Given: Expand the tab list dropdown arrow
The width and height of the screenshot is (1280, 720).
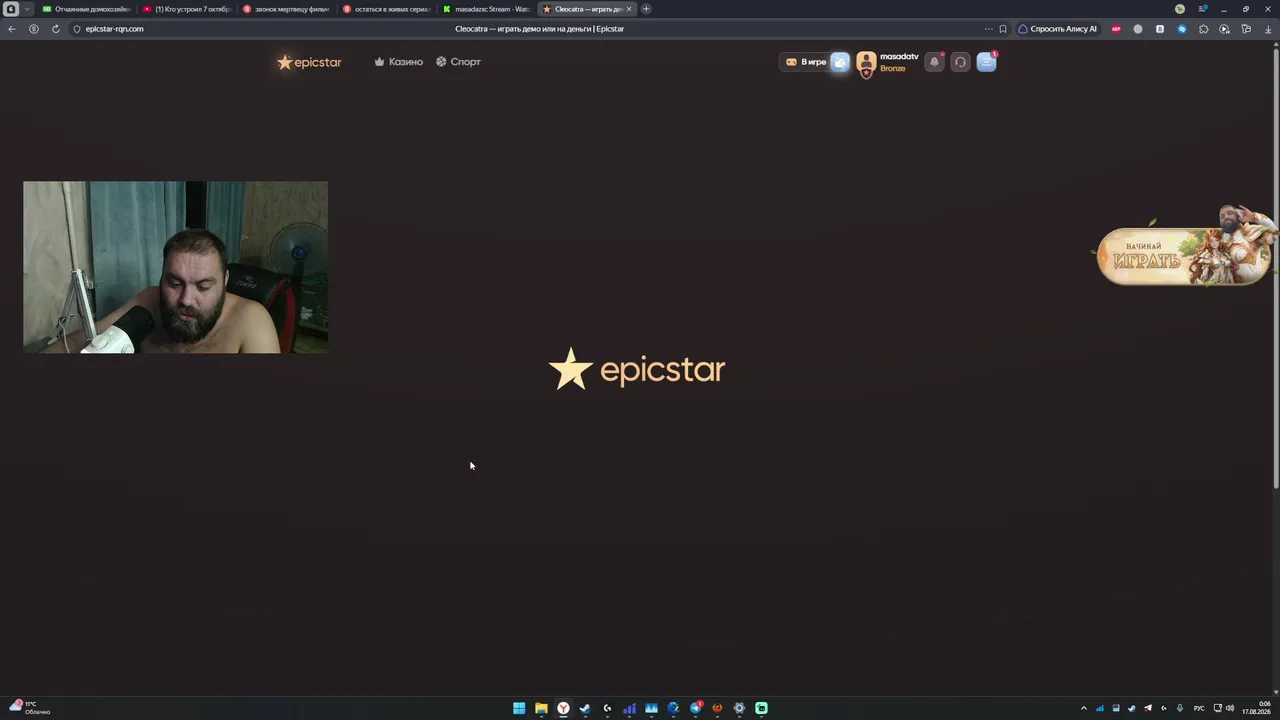Looking at the screenshot, I should pyautogui.click(x=27, y=9).
